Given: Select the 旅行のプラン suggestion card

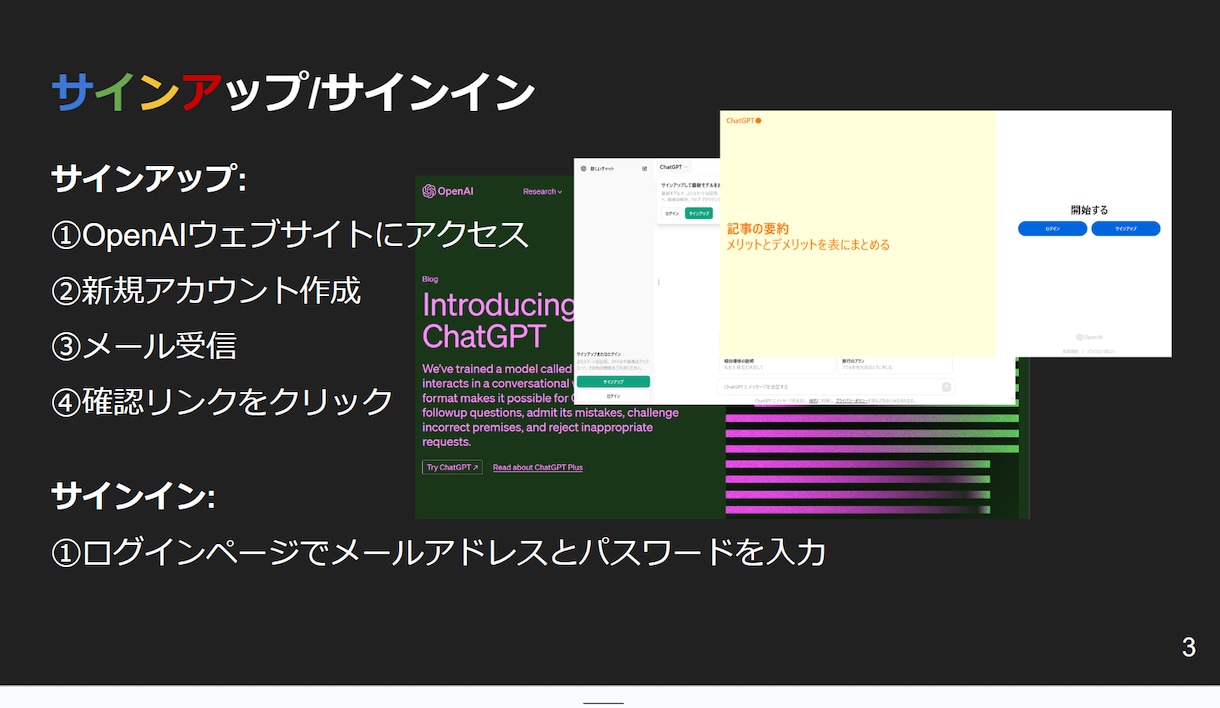Looking at the screenshot, I should pyautogui.click(x=894, y=364).
